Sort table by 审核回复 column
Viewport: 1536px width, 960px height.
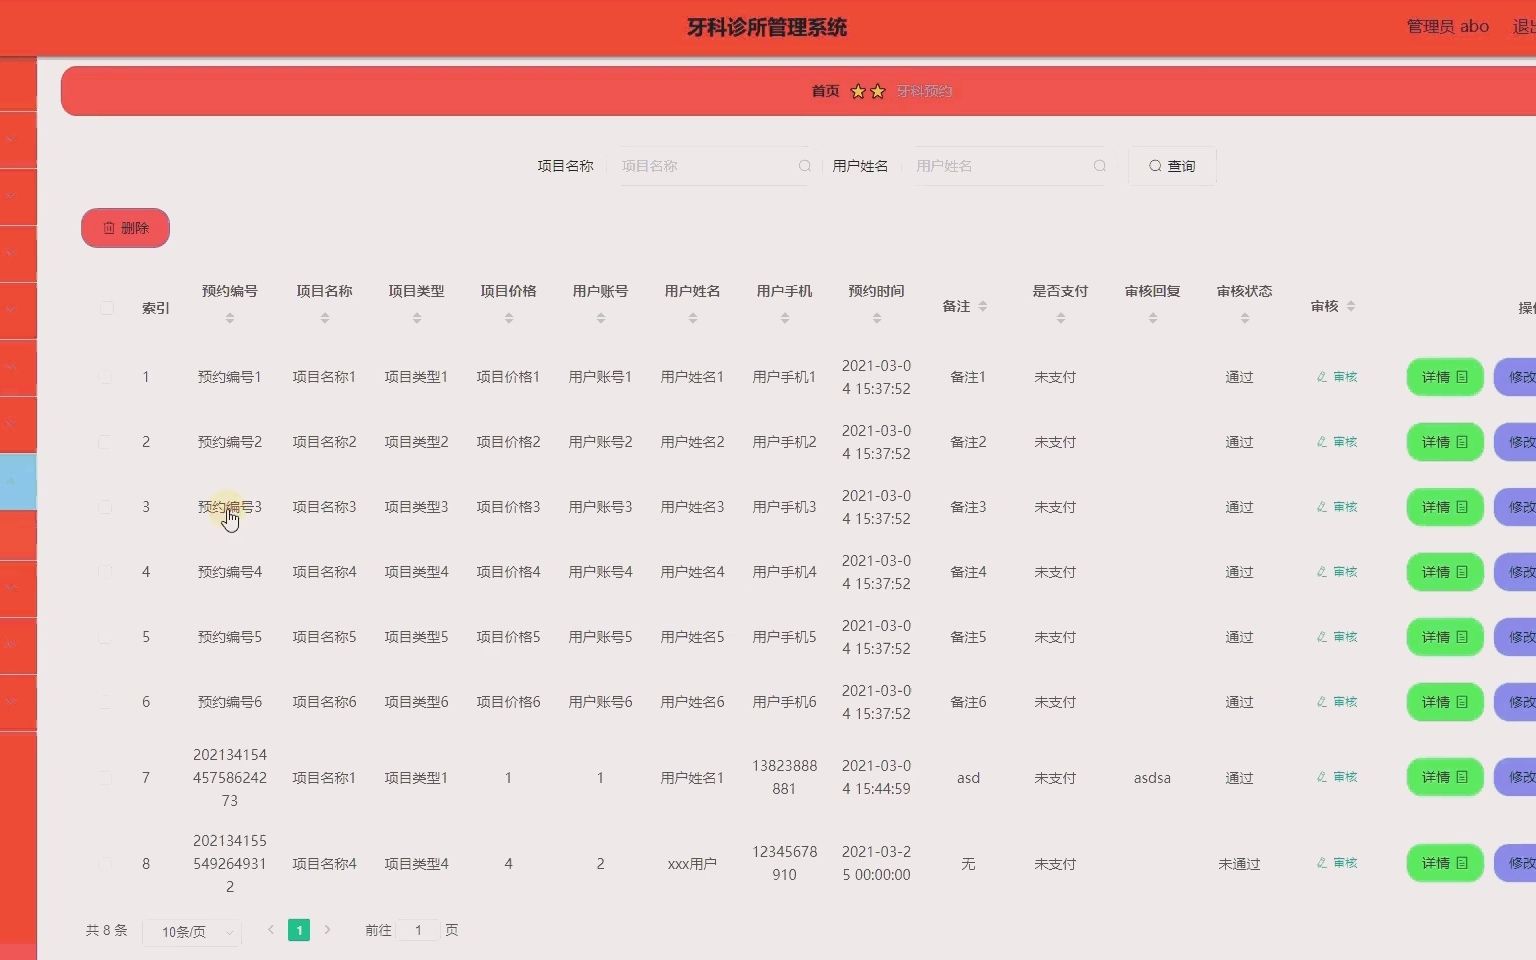coord(1152,318)
